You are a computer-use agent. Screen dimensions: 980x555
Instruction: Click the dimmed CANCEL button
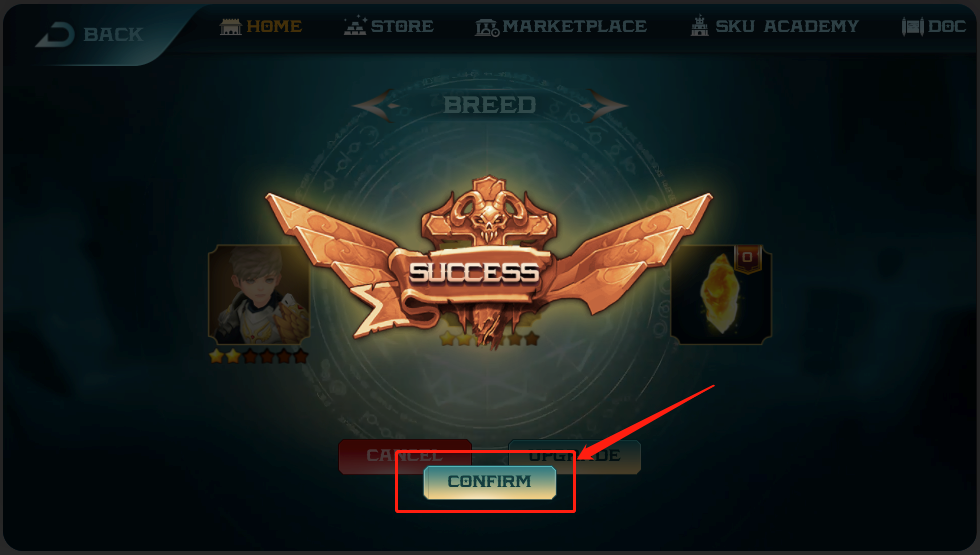click(x=404, y=455)
